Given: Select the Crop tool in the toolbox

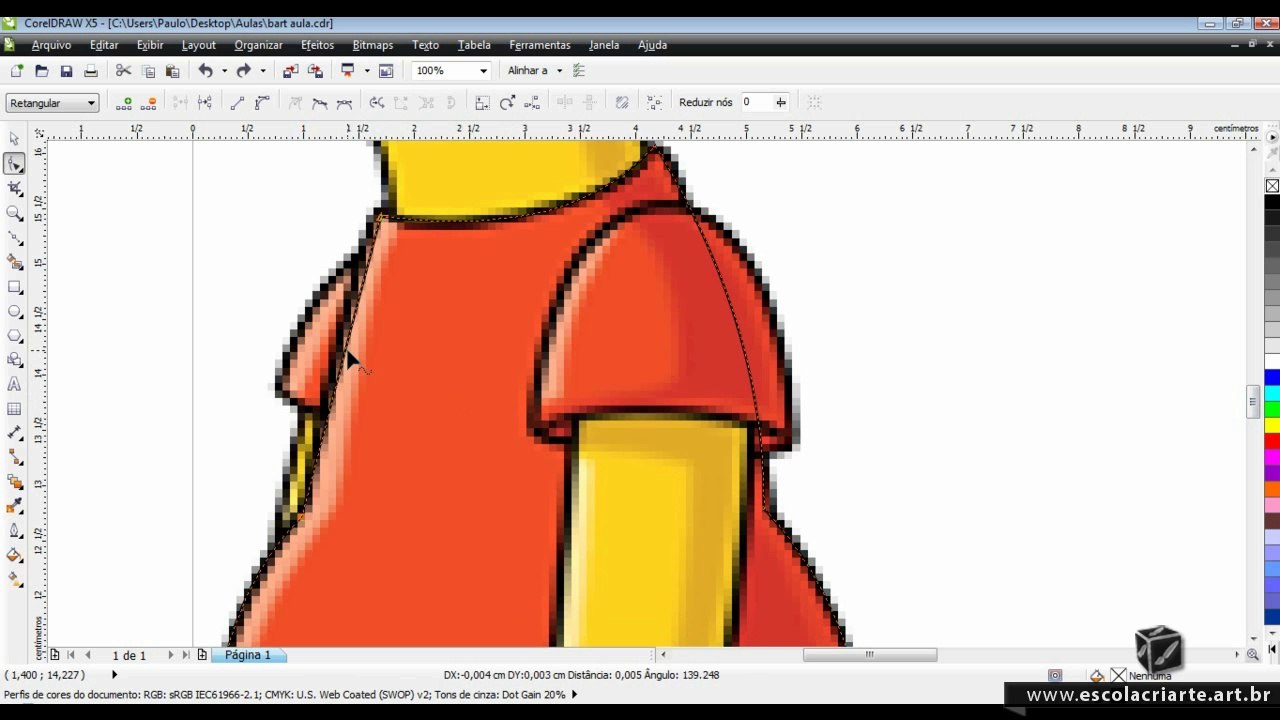Looking at the screenshot, I should [x=14, y=188].
